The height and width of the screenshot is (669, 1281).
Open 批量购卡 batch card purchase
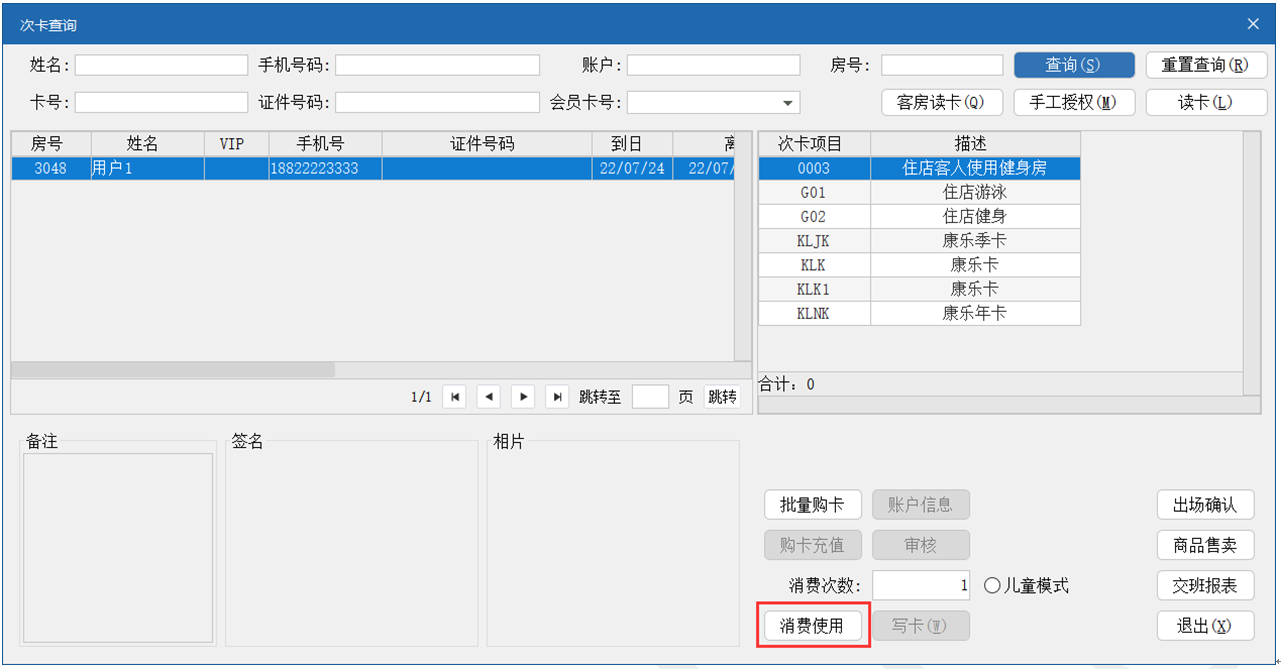click(x=812, y=505)
